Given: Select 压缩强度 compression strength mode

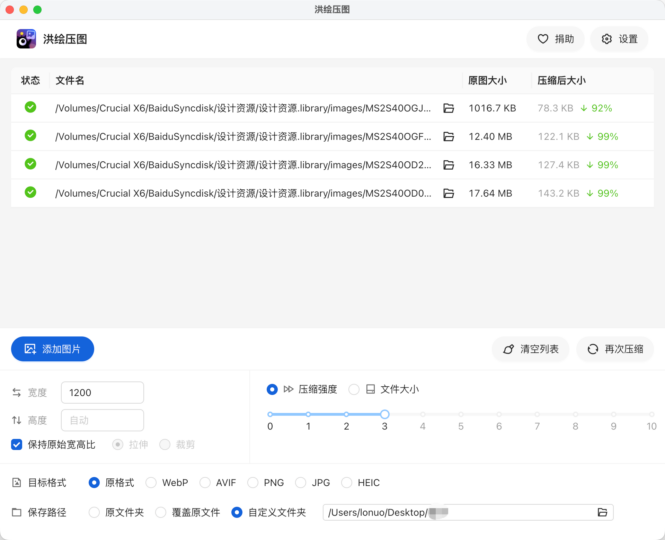Looking at the screenshot, I should point(272,389).
